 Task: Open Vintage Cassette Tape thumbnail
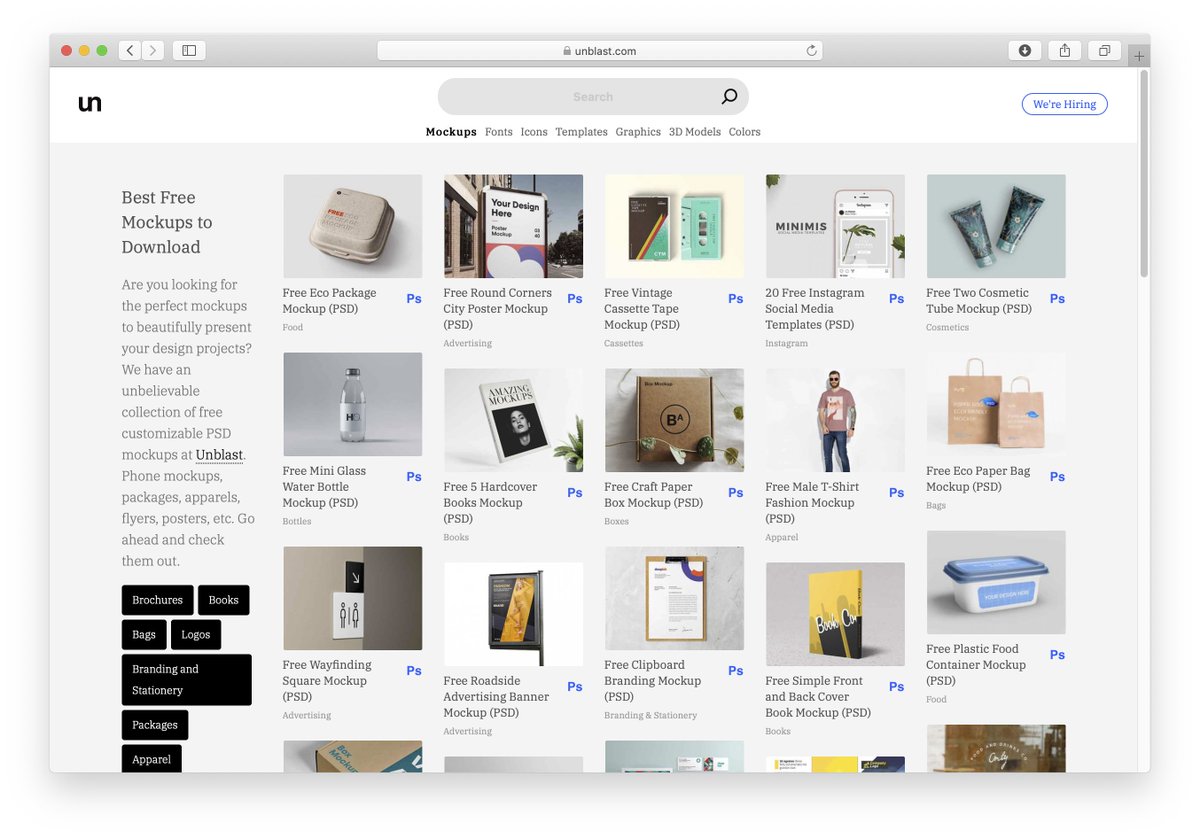click(x=674, y=226)
